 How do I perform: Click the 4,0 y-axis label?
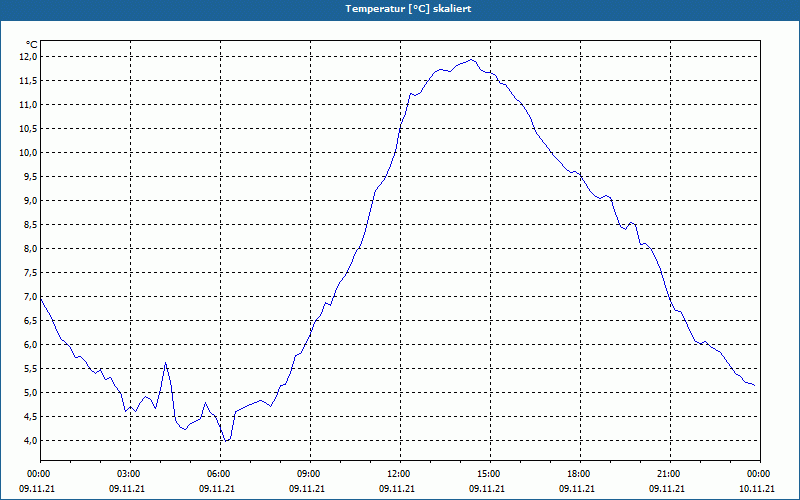(31, 440)
